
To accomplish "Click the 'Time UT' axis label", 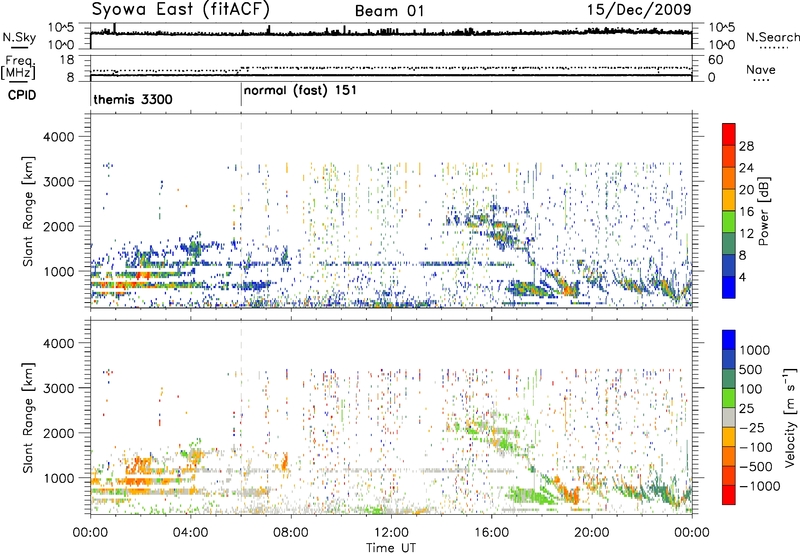I will pyautogui.click(x=391, y=547).
